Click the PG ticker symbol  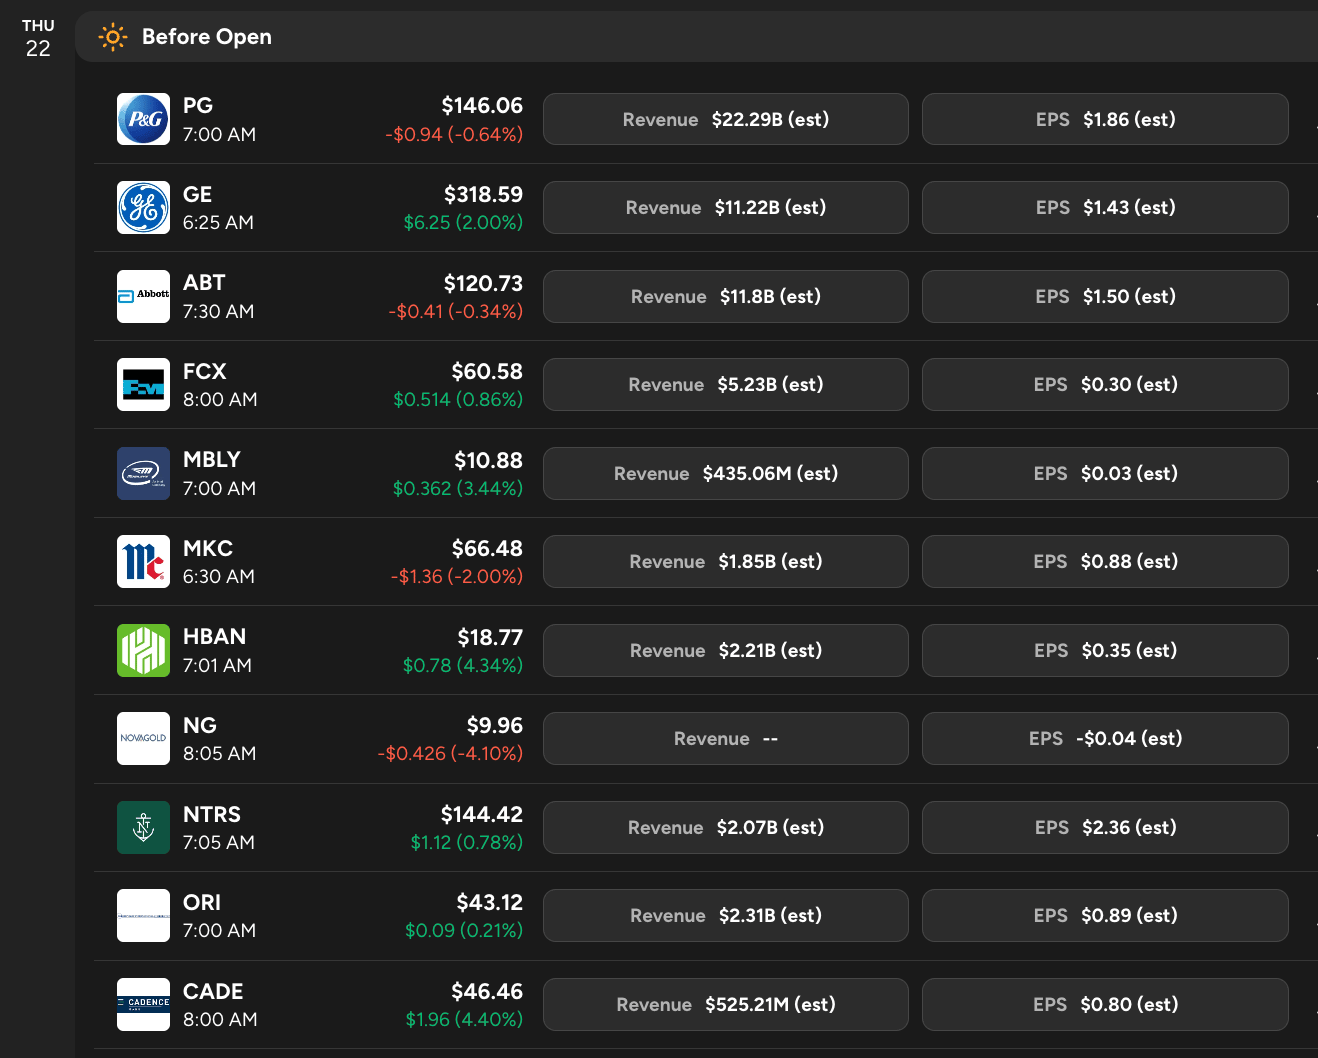pos(198,105)
